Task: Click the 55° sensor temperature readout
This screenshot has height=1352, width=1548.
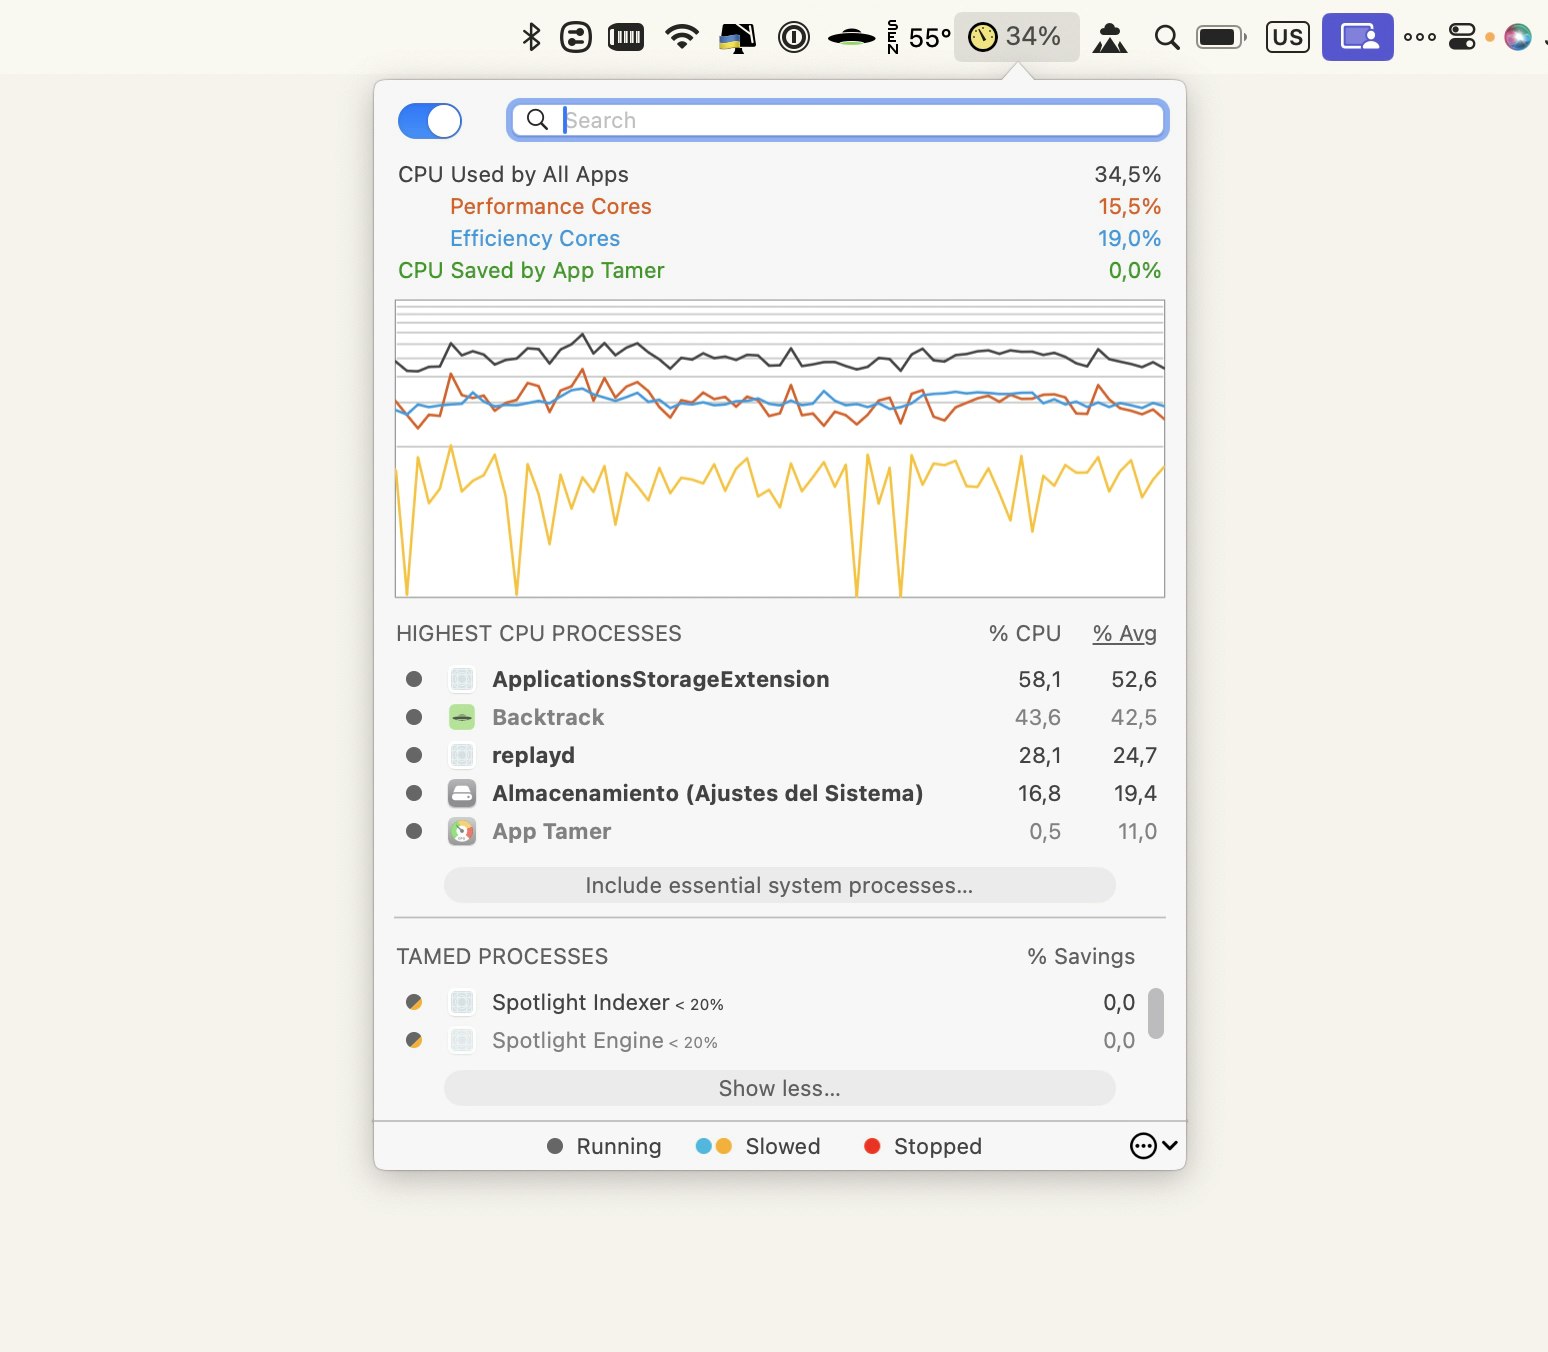Action: 919,38
